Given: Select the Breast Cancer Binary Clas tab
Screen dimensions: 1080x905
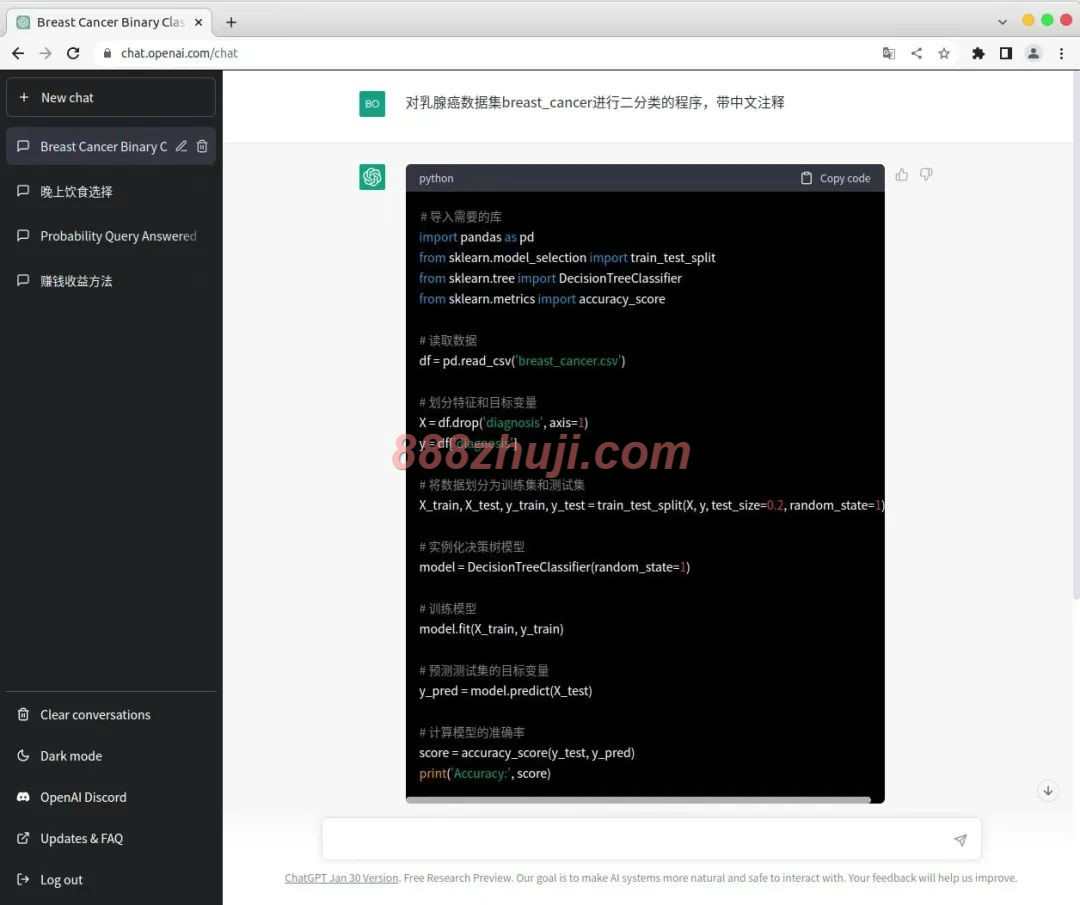Looking at the screenshot, I should (110, 22).
